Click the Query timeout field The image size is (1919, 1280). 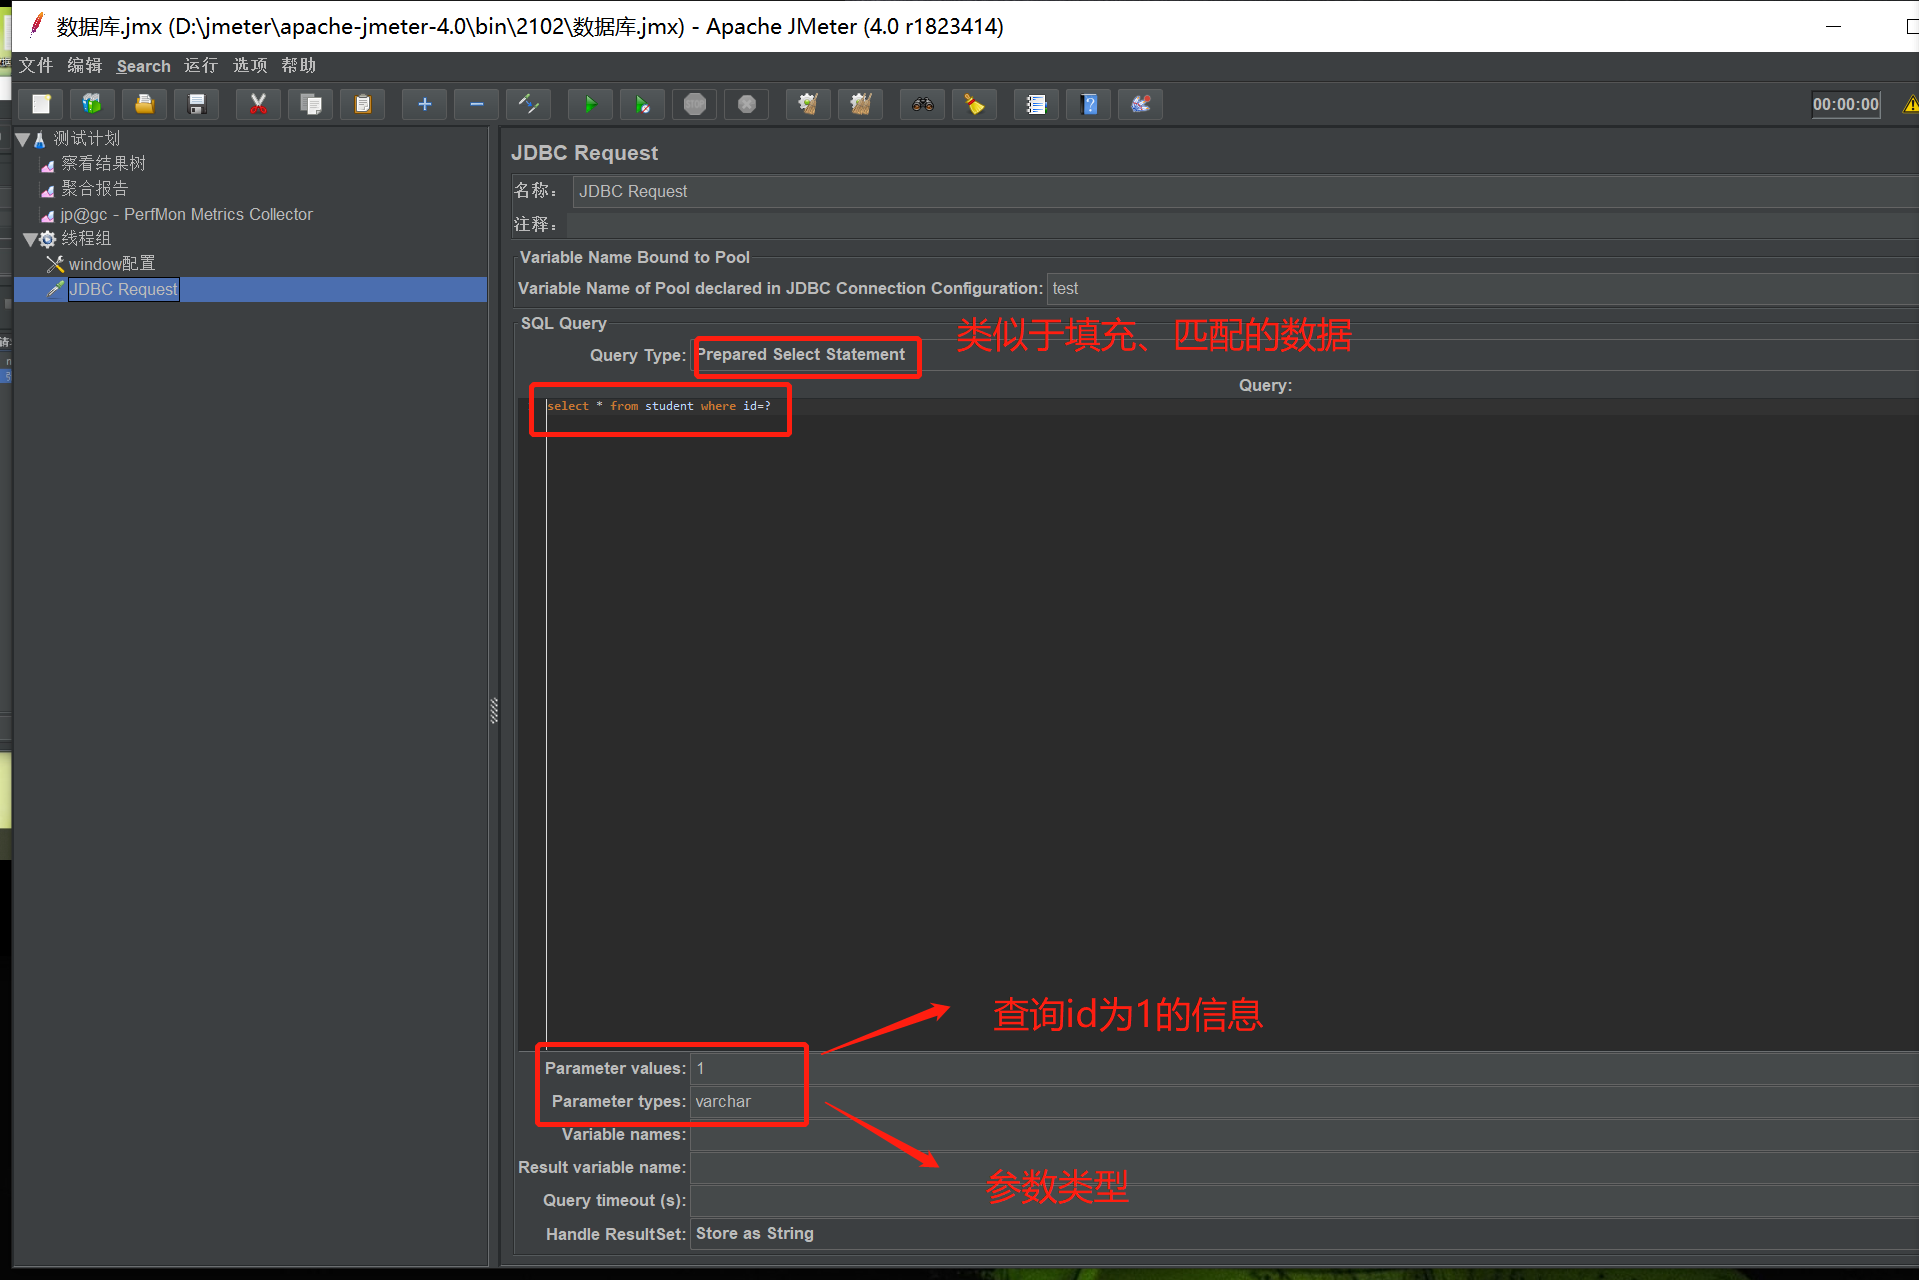click(x=1305, y=1201)
